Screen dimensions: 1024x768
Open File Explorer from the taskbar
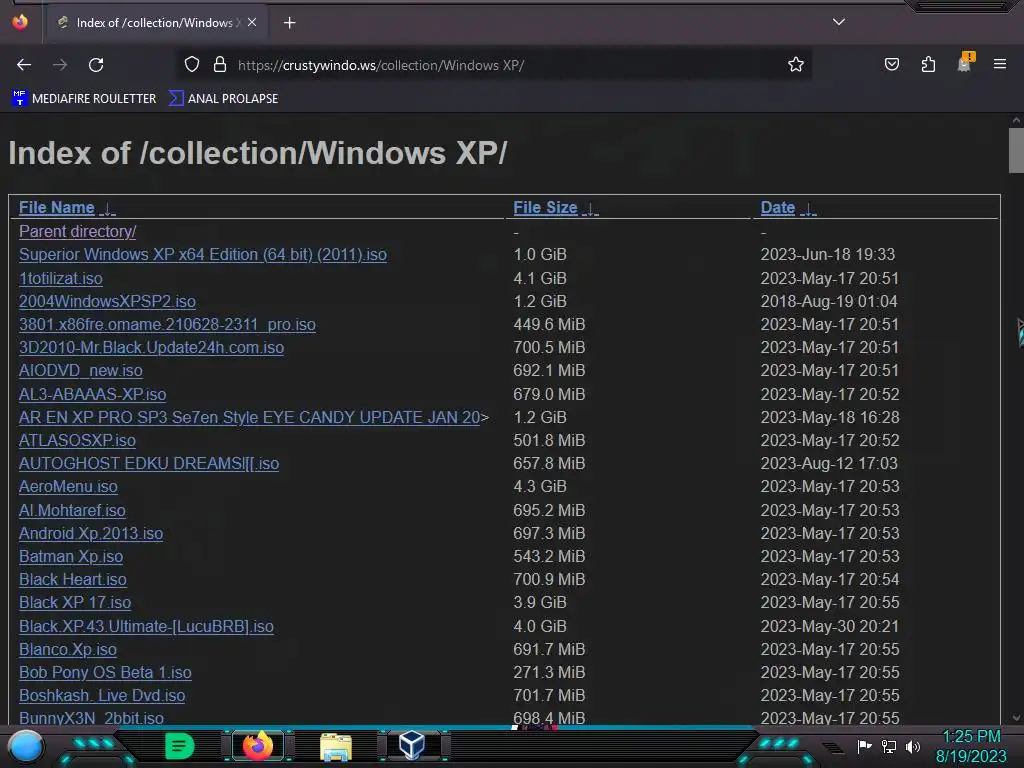(336, 746)
